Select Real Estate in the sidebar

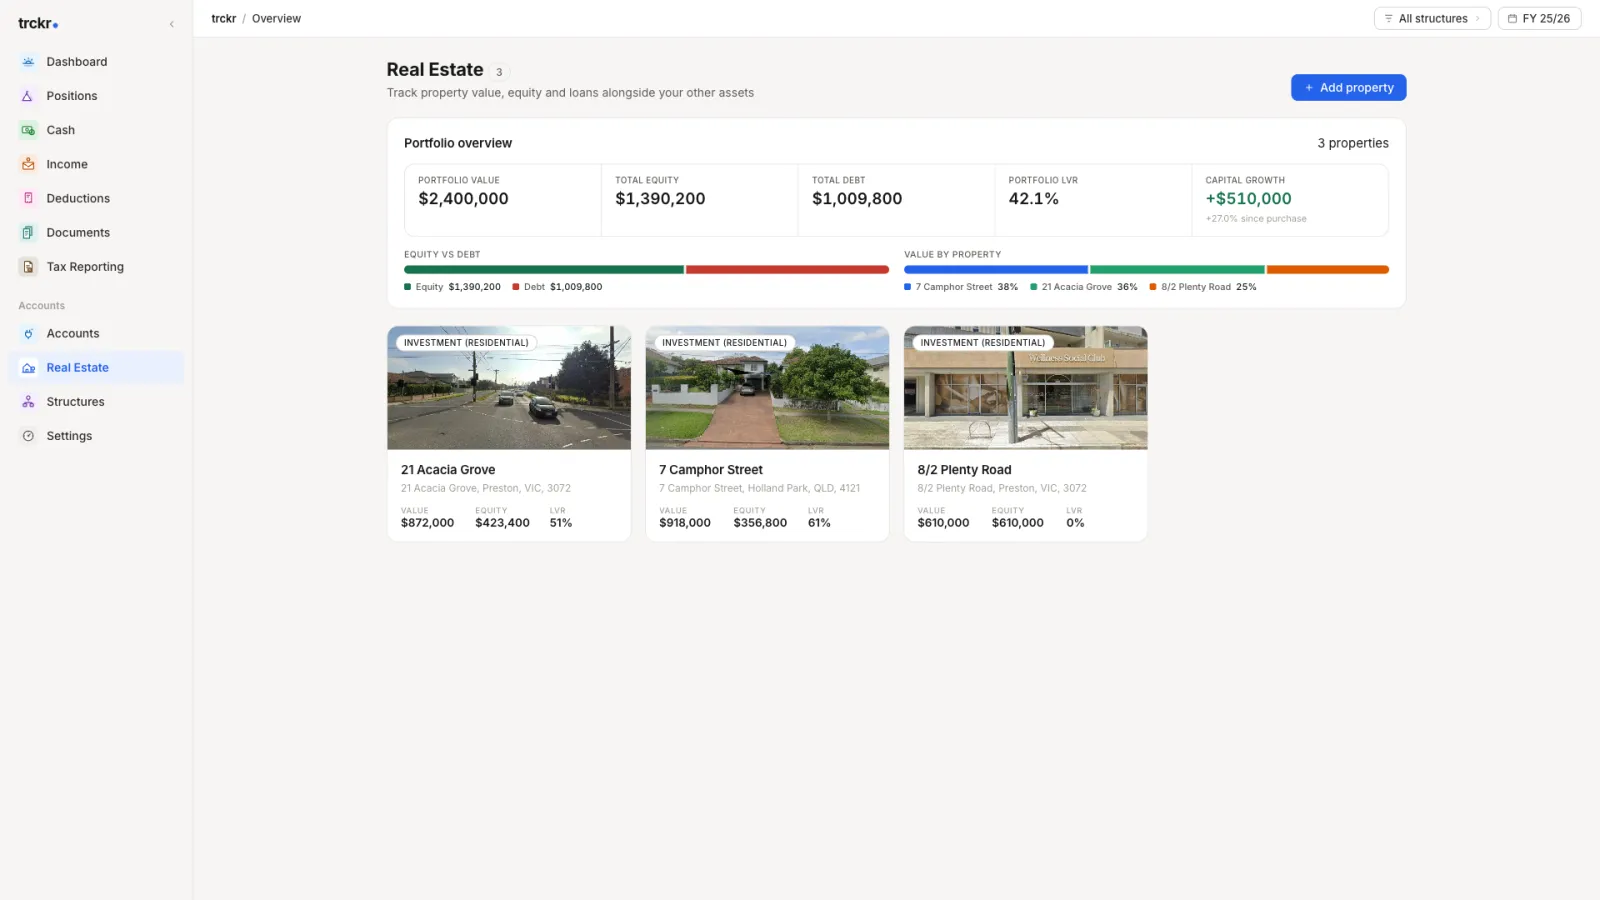click(x=96, y=368)
